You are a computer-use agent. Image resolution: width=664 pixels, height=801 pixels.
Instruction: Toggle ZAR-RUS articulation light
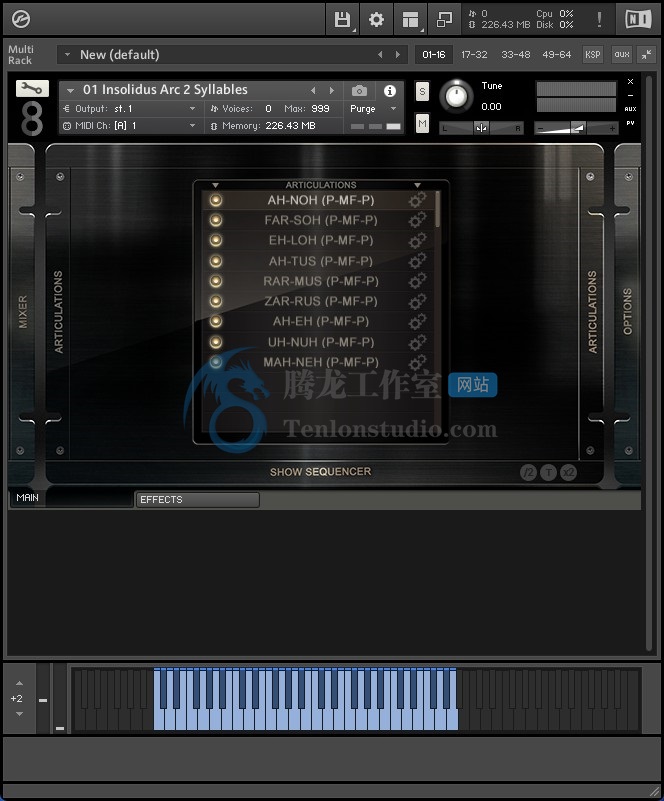click(216, 301)
